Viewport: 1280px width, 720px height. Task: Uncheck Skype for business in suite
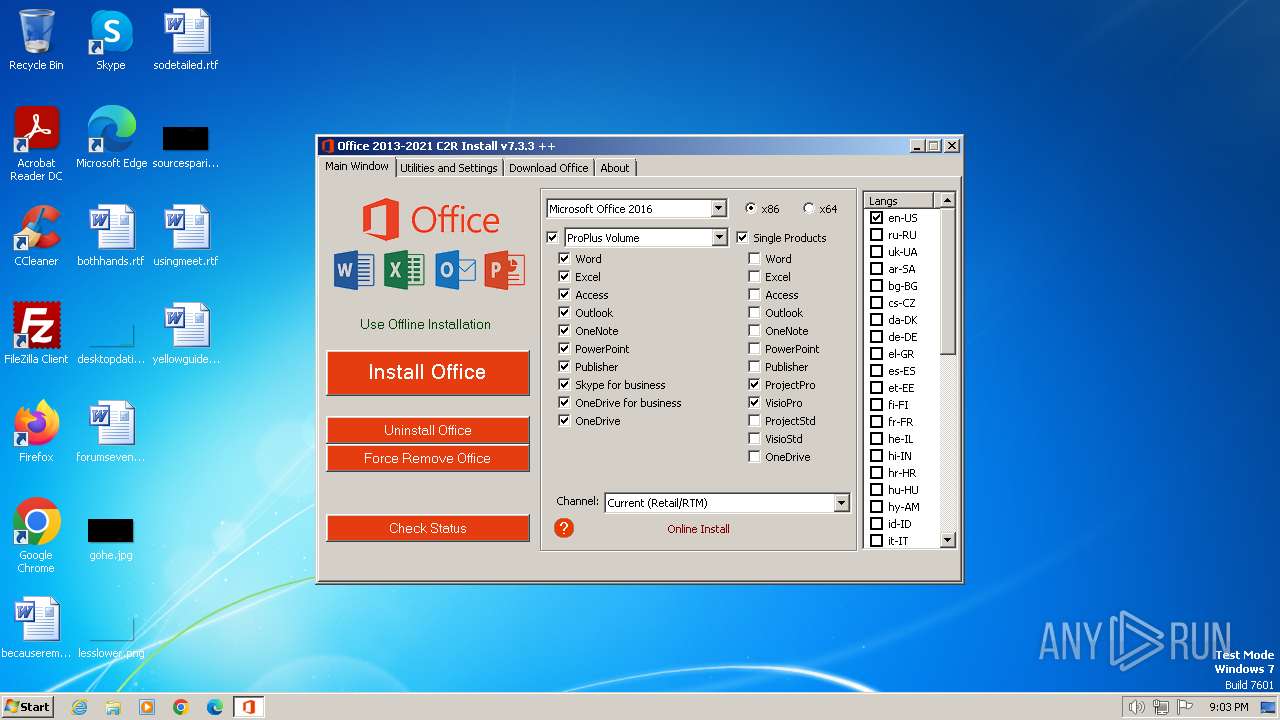[x=564, y=385]
